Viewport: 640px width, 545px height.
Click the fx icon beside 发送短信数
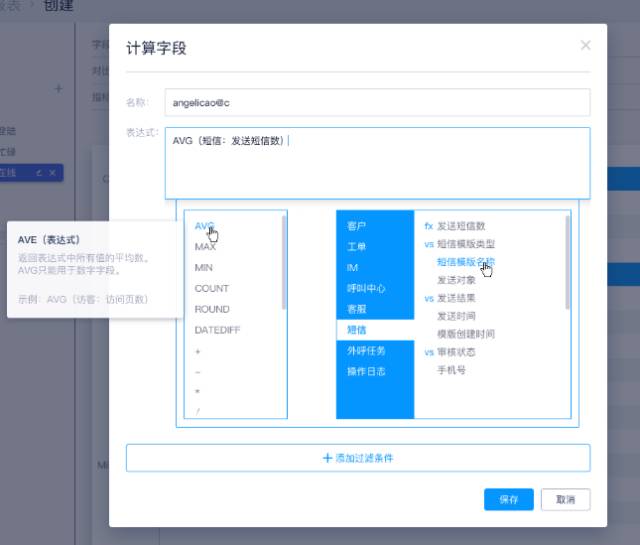(x=429, y=226)
